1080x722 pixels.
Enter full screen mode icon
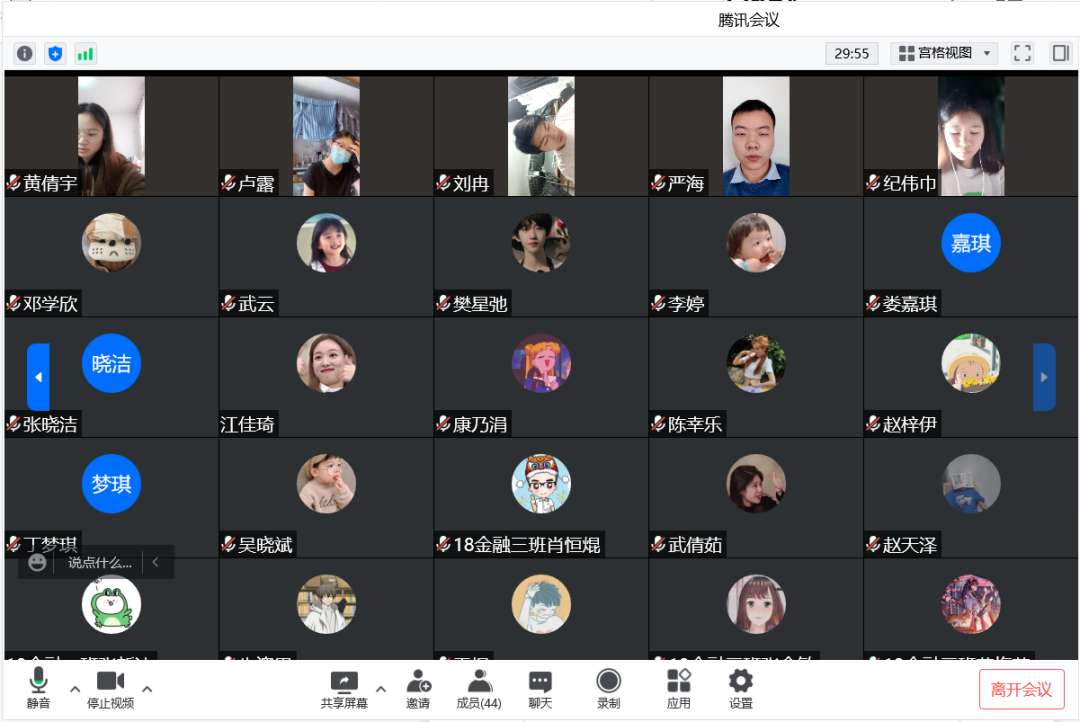tap(1023, 53)
